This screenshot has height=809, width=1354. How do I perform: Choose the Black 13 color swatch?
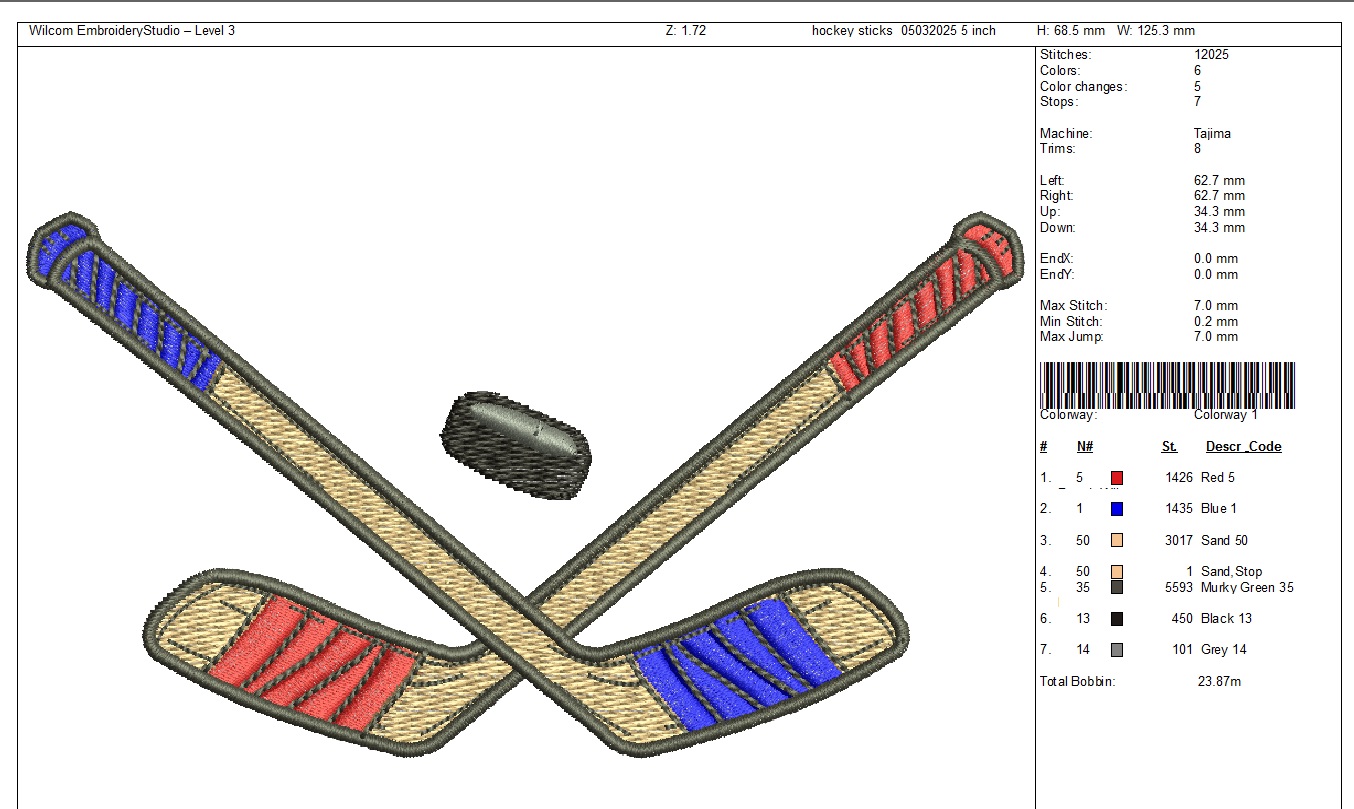point(1116,619)
